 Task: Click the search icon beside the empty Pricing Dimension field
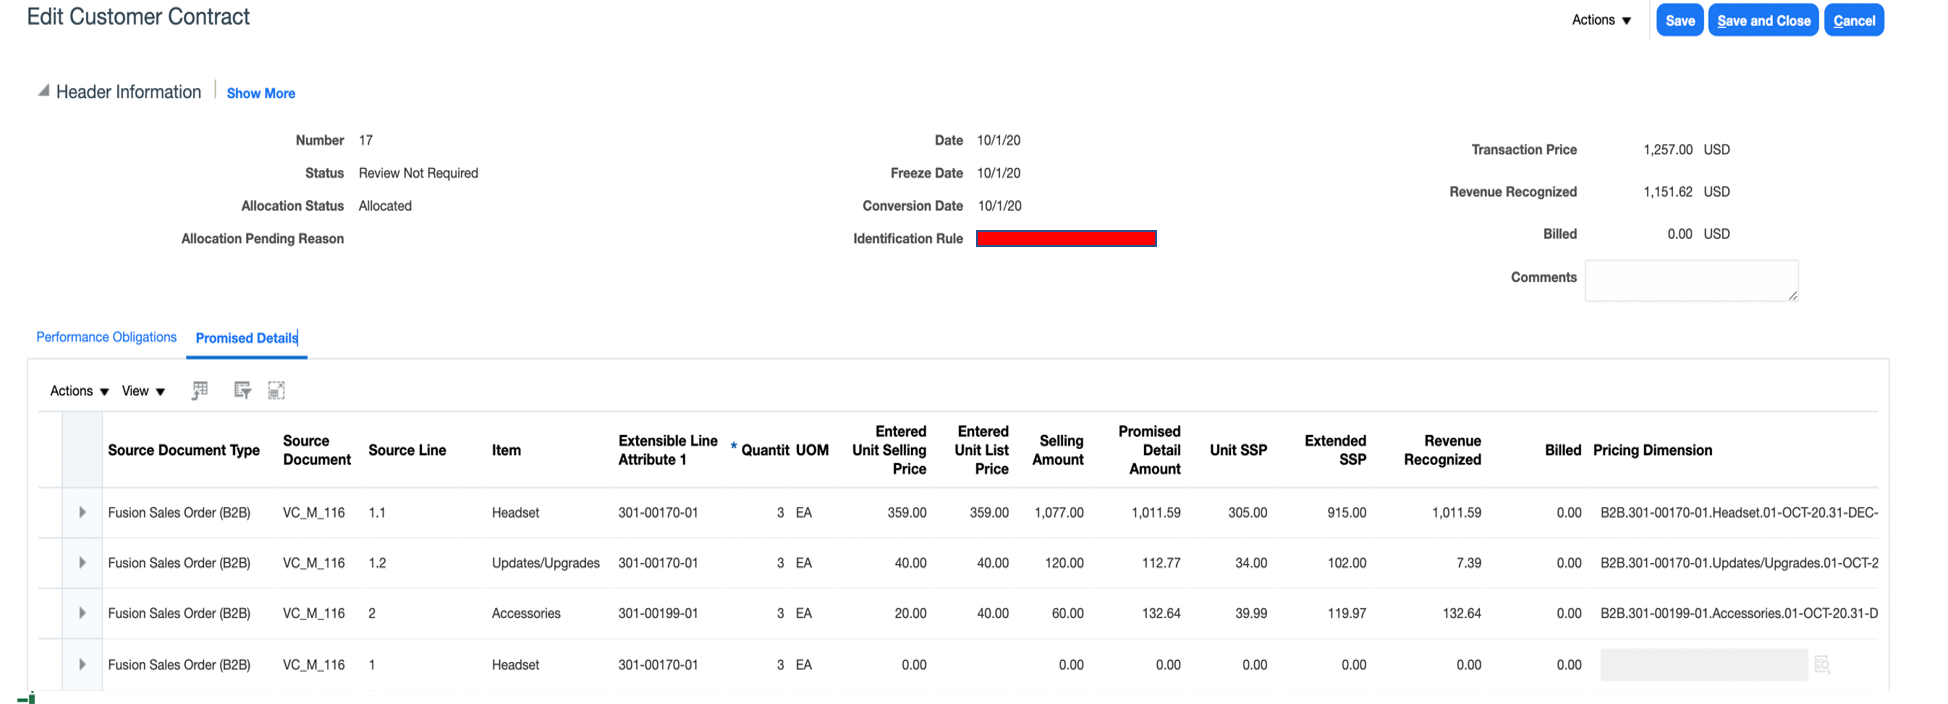coord(1822,665)
